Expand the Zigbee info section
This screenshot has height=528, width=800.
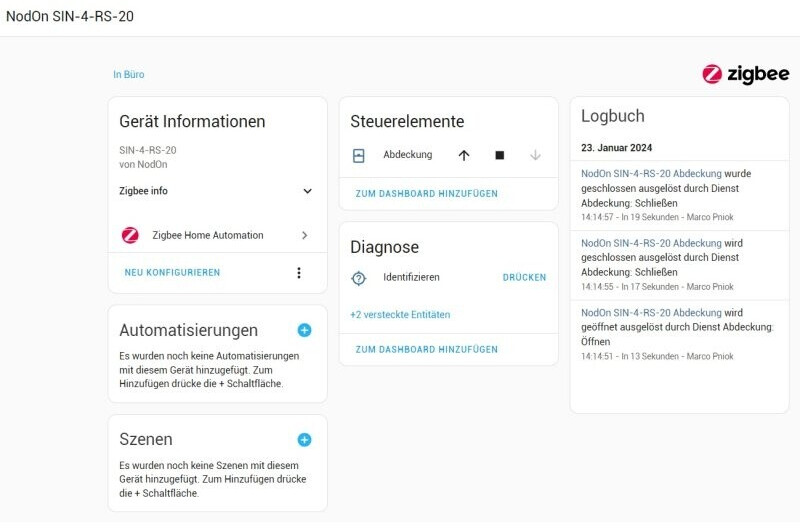point(307,191)
